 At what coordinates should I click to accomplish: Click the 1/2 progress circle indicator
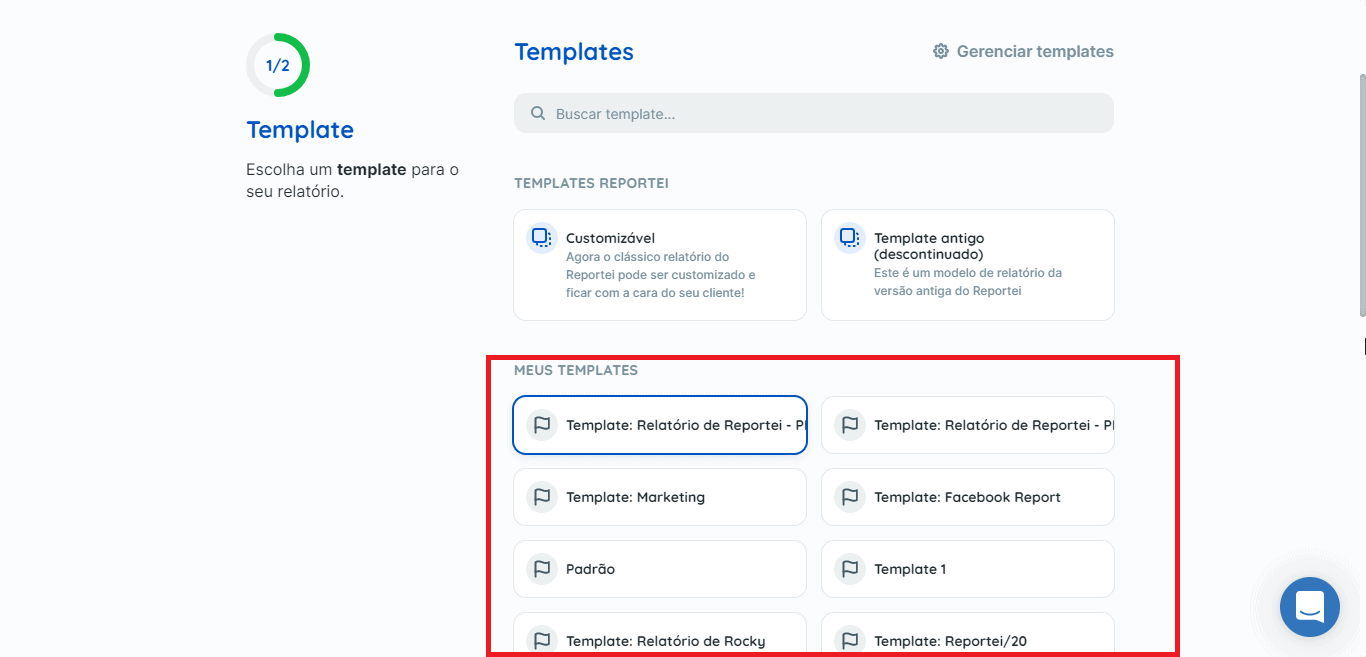point(278,64)
